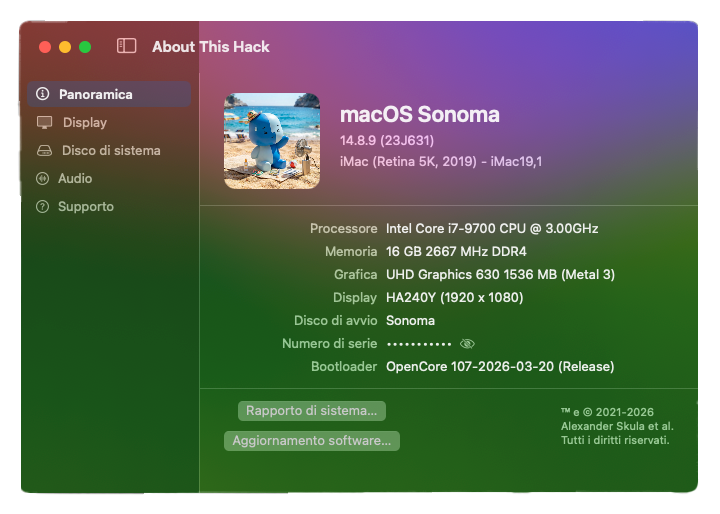Click the Intel Core i7-9700 CPU value
Viewport: 720px width, 514px height.
(x=492, y=228)
